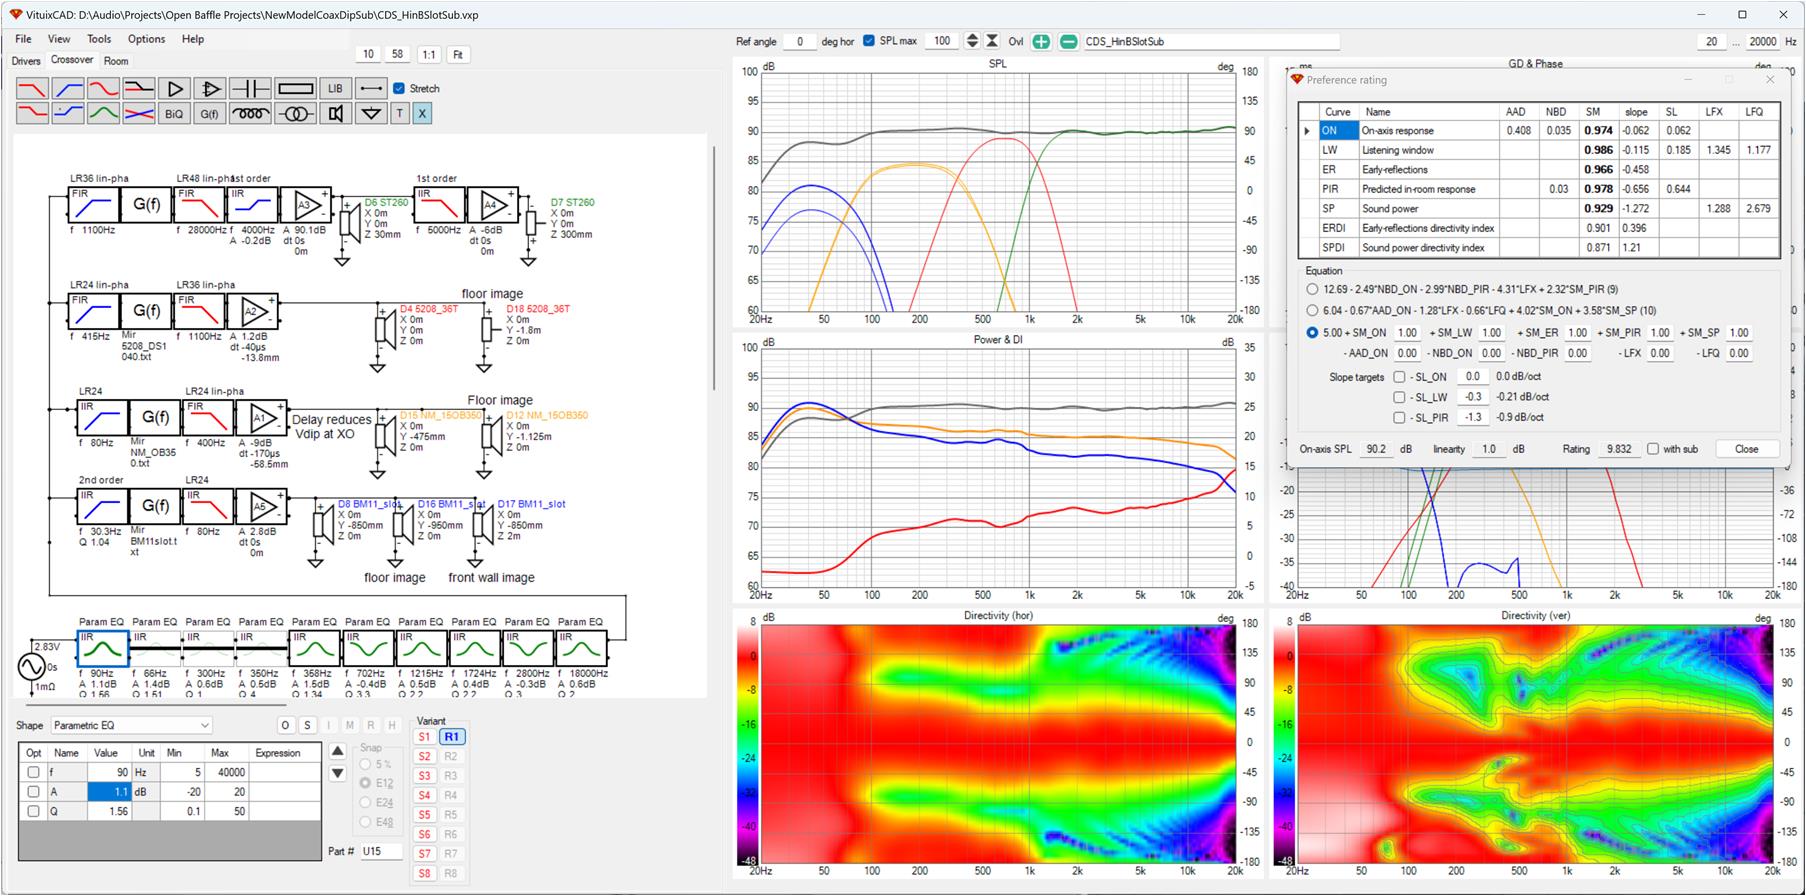Check the Opt box for parameter Q
Image resolution: width=1806 pixels, height=896 pixels.
click(34, 811)
